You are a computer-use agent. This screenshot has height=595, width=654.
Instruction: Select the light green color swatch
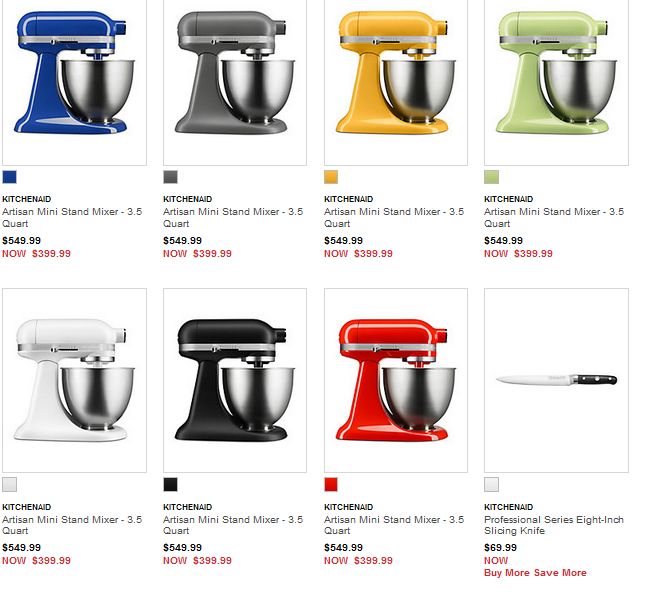491,177
